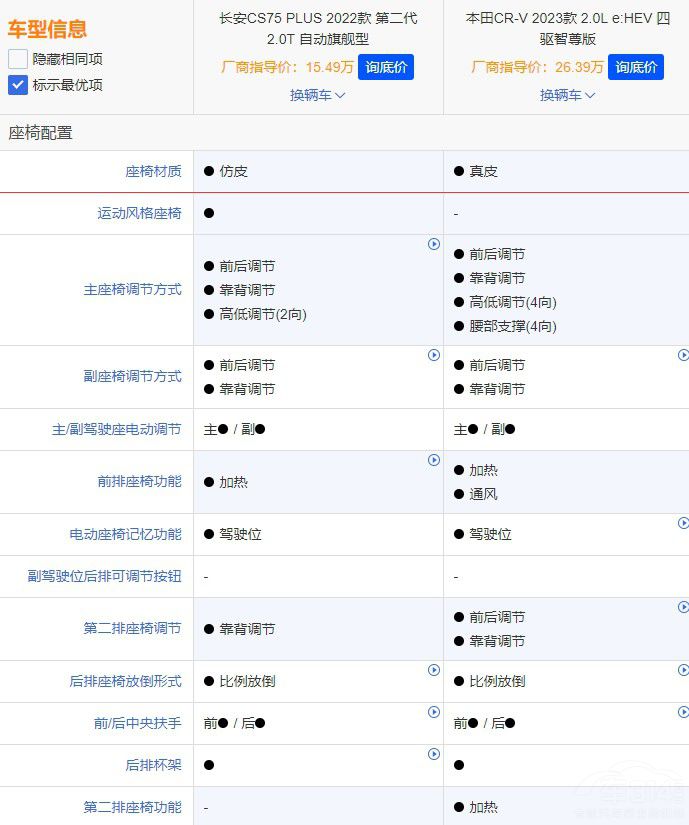Image resolution: width=689 pixels, height=825 pixels.
Task: Click 询底价 button for 长安CS75 PLUS
Action: coord(386,67)
